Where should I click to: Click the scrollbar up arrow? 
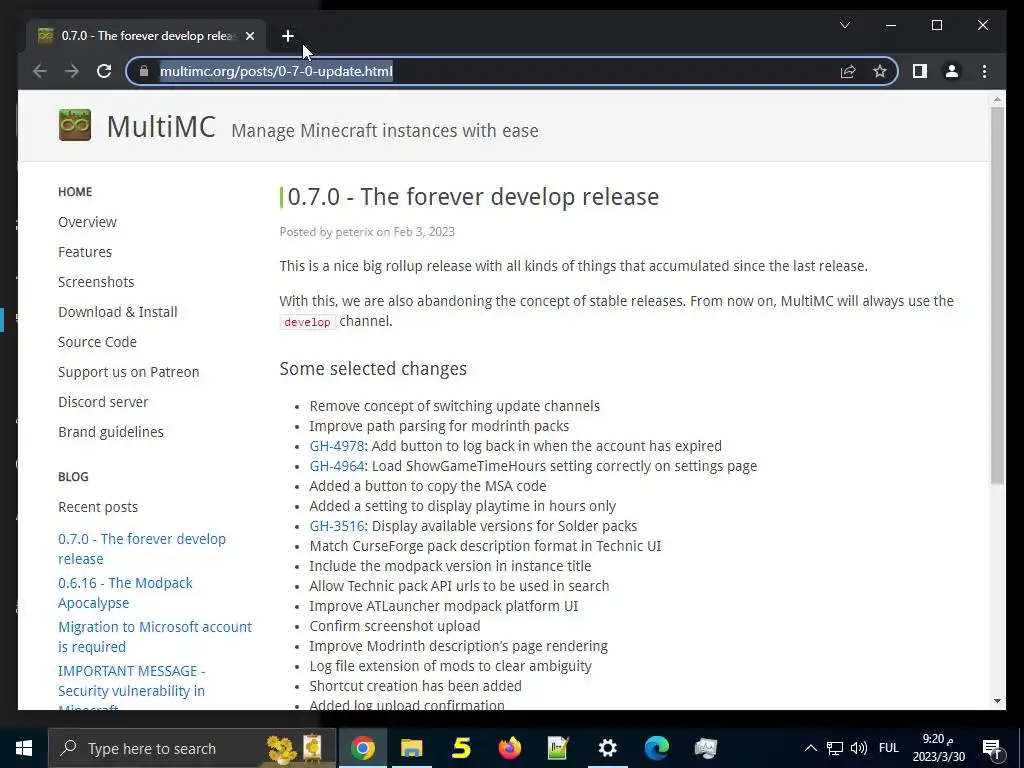pos(997,99)
